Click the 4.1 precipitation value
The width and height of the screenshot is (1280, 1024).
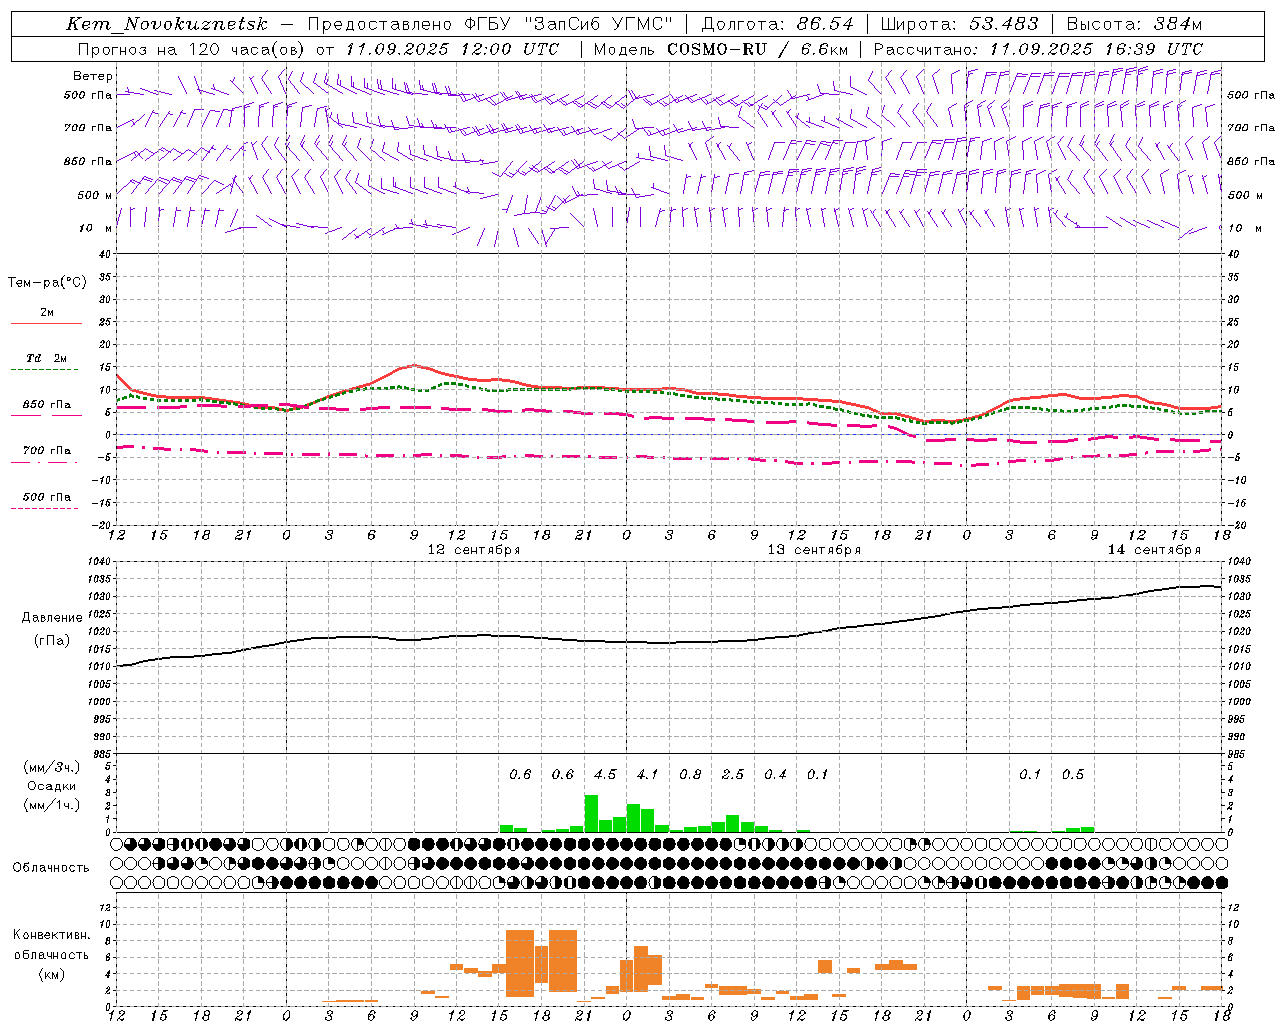647,775
